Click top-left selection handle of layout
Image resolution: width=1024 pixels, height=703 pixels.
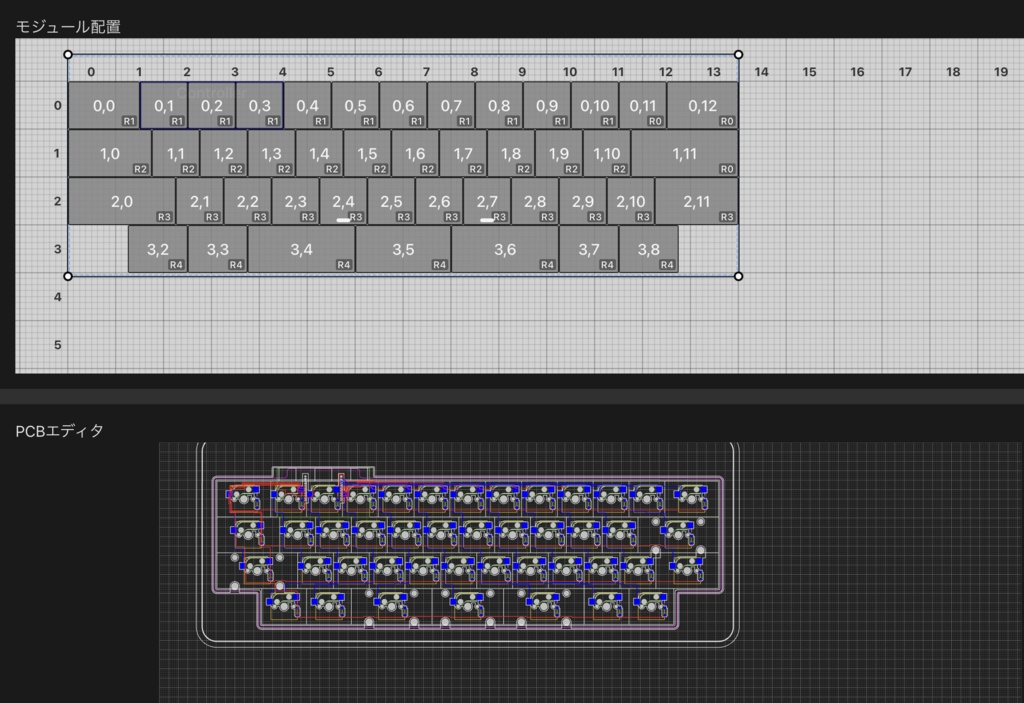(68, 55)
